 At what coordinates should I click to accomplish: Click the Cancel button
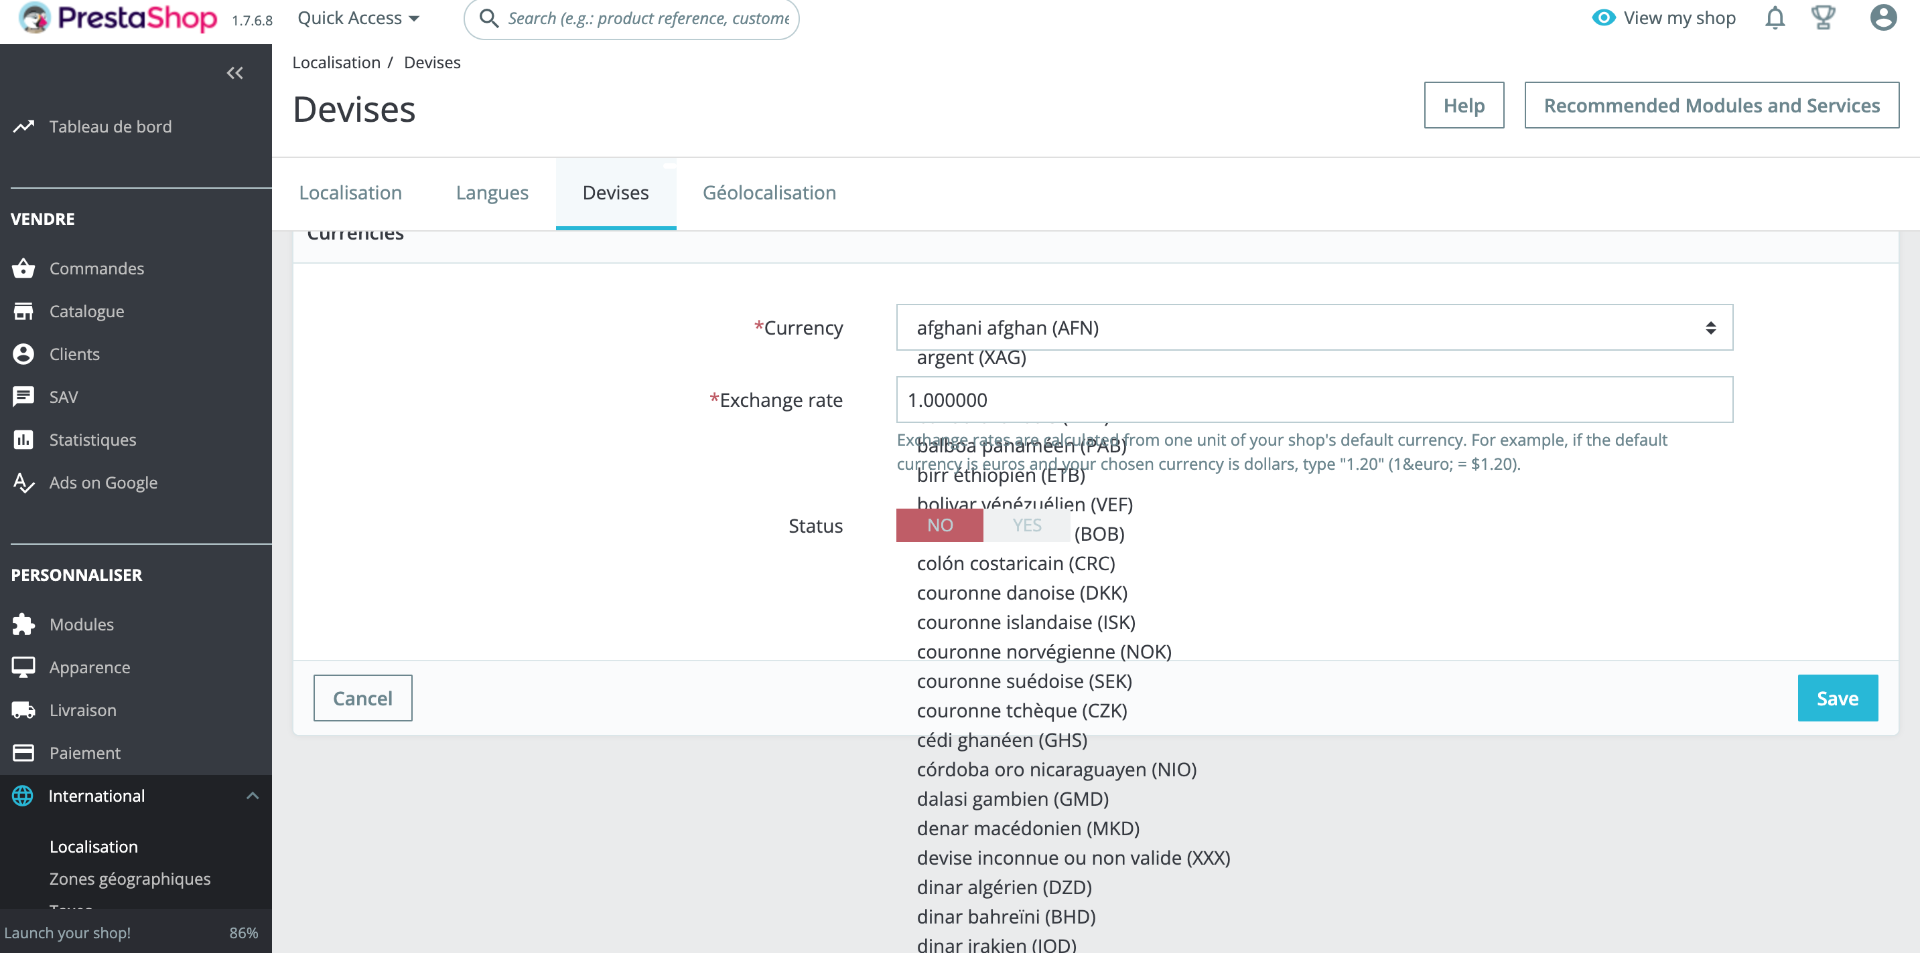click(x=363, y=698)
